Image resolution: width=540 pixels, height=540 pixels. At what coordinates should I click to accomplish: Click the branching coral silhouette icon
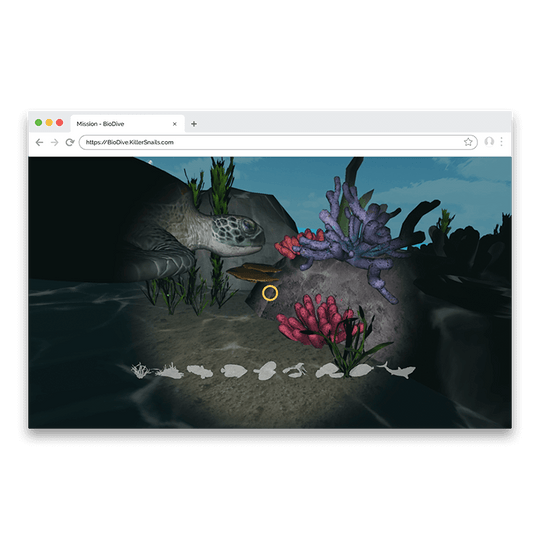tap(141, 371)
